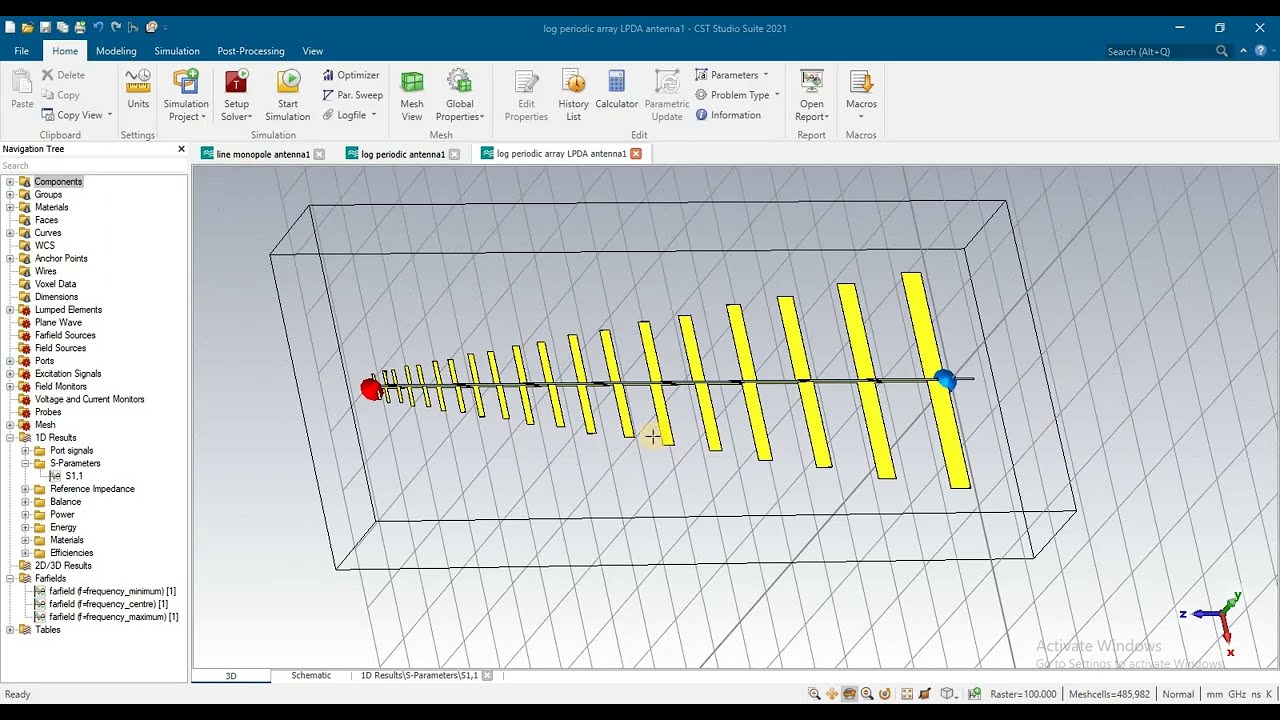The height and width of the screenshot is (720, 1280).
Task: Collapse the Farfields tree node
Action: point(10,579)
